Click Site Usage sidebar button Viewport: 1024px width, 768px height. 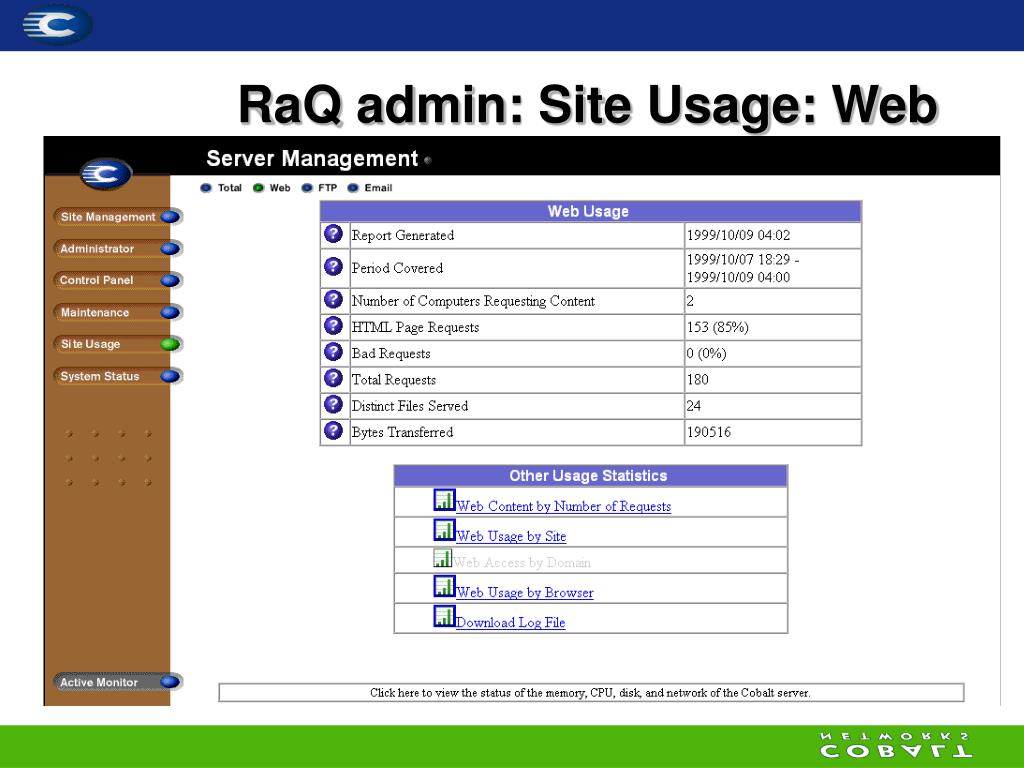coord(117,344)
